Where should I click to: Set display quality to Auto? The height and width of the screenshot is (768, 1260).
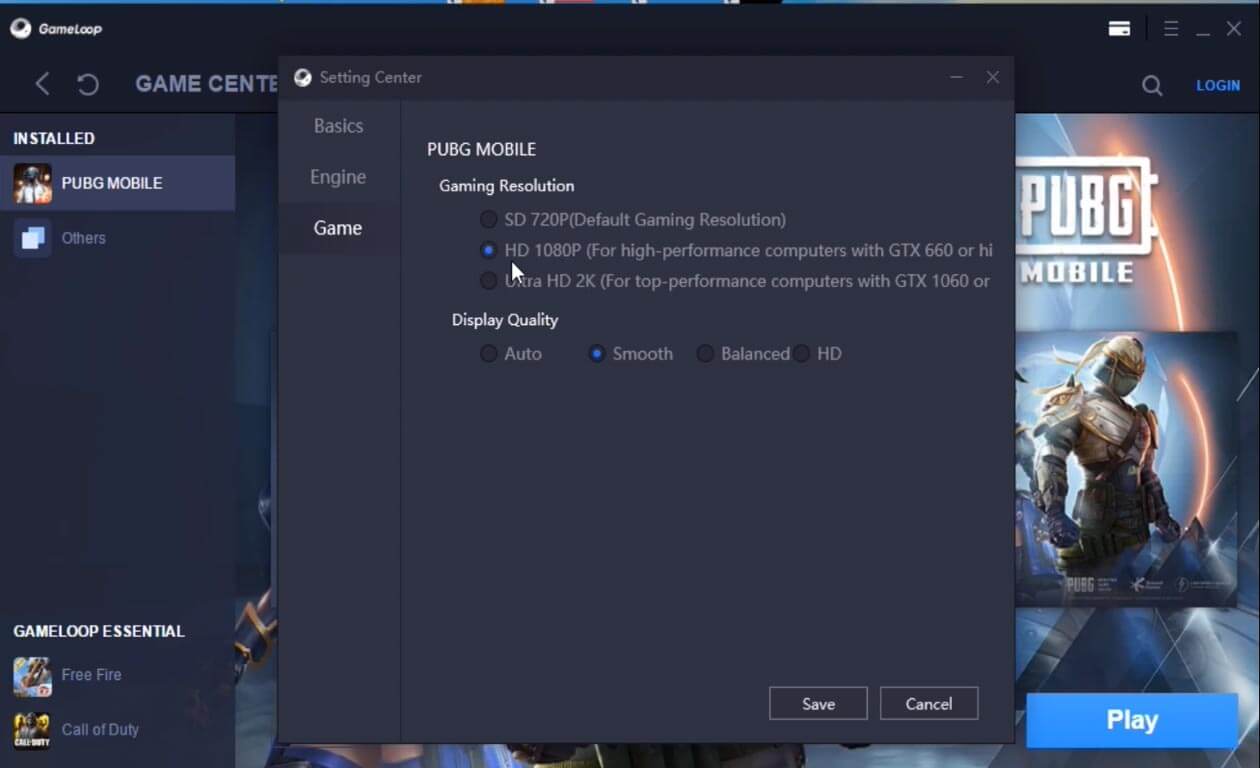pos(488,353)
